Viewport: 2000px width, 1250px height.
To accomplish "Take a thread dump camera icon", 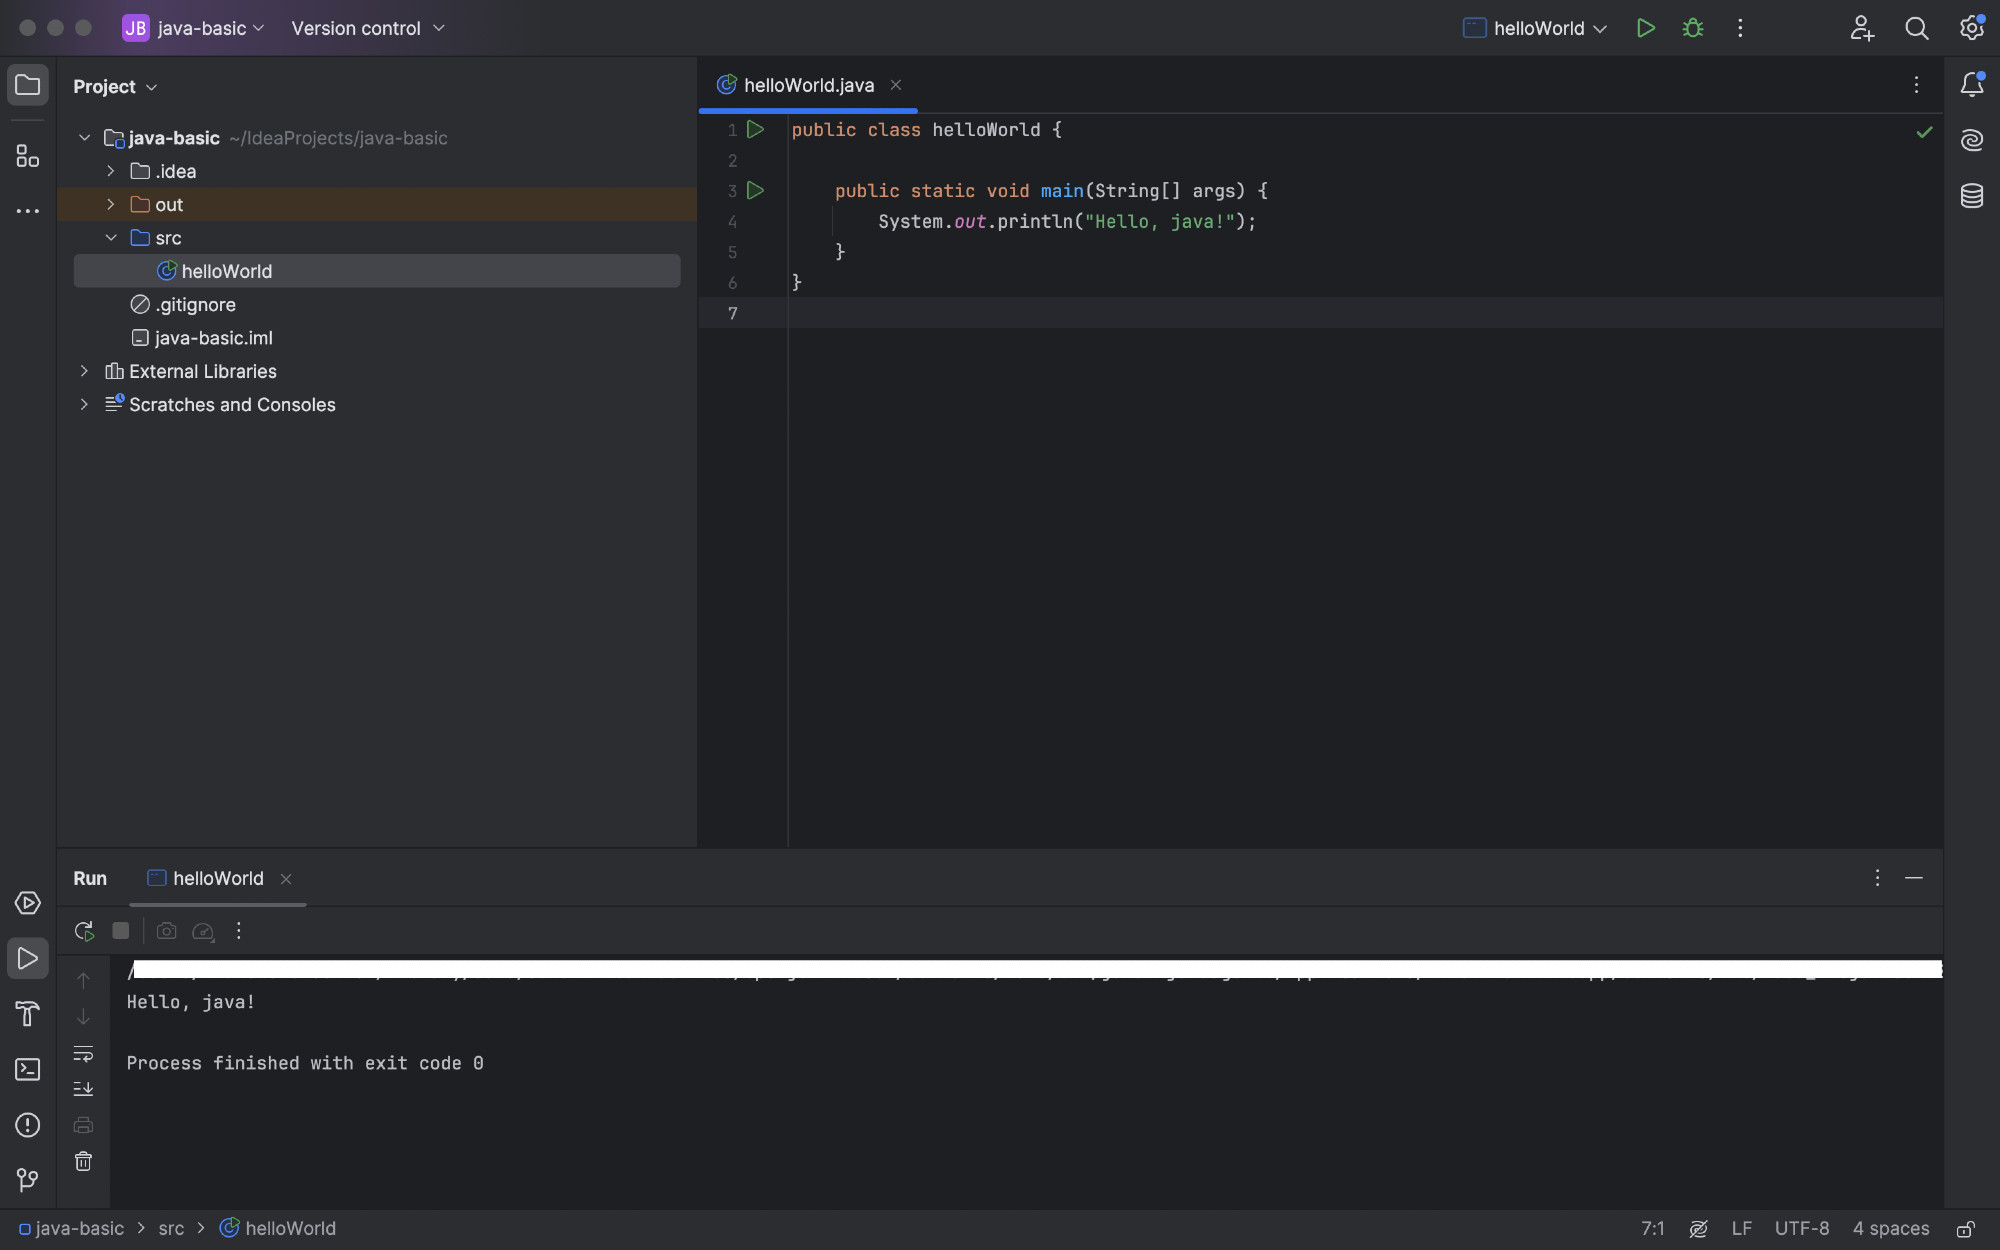I will pos(167,931).
